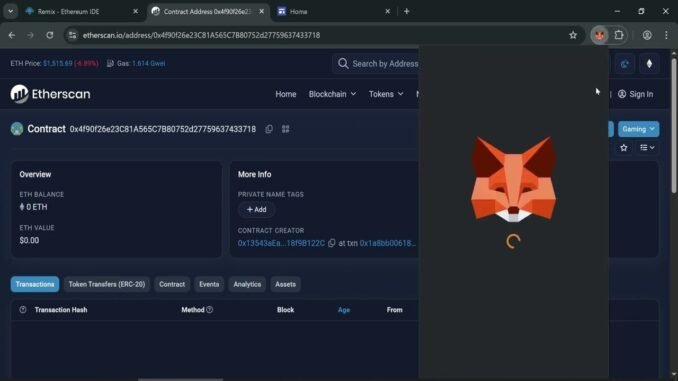Open the Chrome profile avatar icon
Image resolution: width=678 pixels, height=381 pixels.
[647, 35]
